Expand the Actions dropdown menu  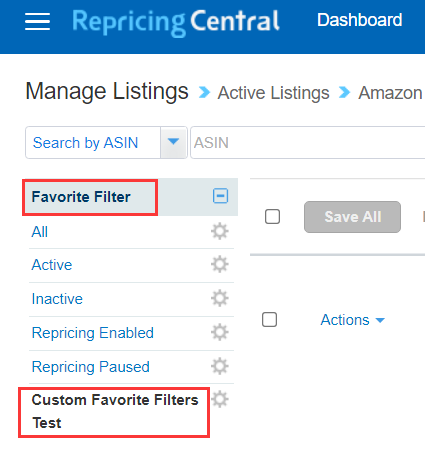(352, 320)
